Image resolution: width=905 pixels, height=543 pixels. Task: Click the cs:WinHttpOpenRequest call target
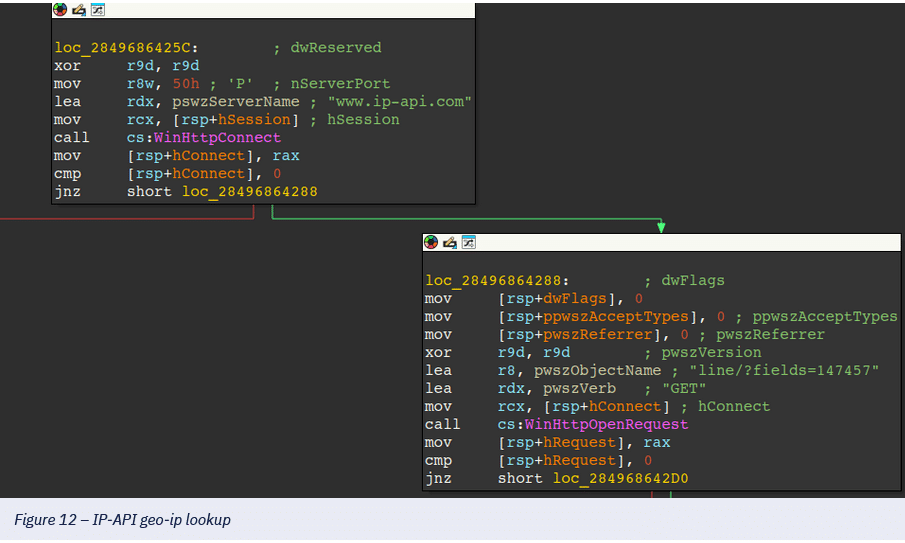(593, 425)
